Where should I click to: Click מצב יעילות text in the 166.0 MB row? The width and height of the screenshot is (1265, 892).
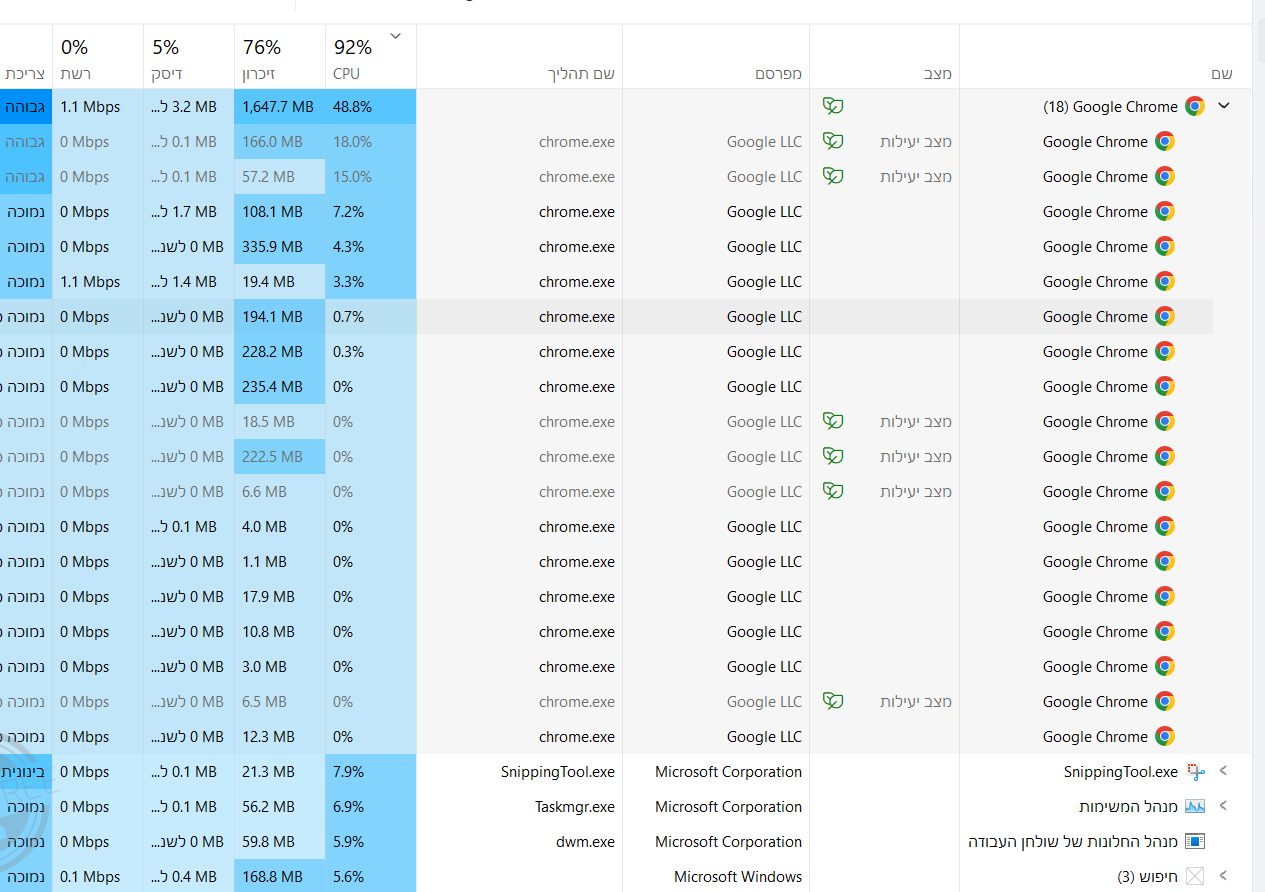point(916,142)
